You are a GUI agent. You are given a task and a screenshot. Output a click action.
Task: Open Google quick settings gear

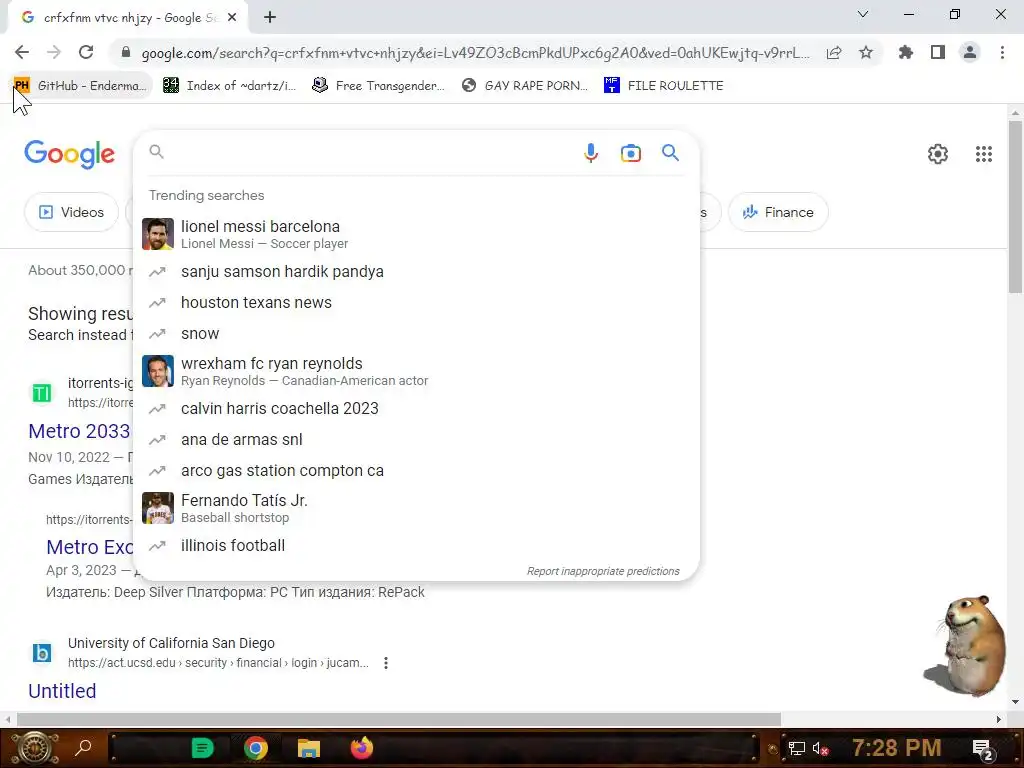coord(938,154)
